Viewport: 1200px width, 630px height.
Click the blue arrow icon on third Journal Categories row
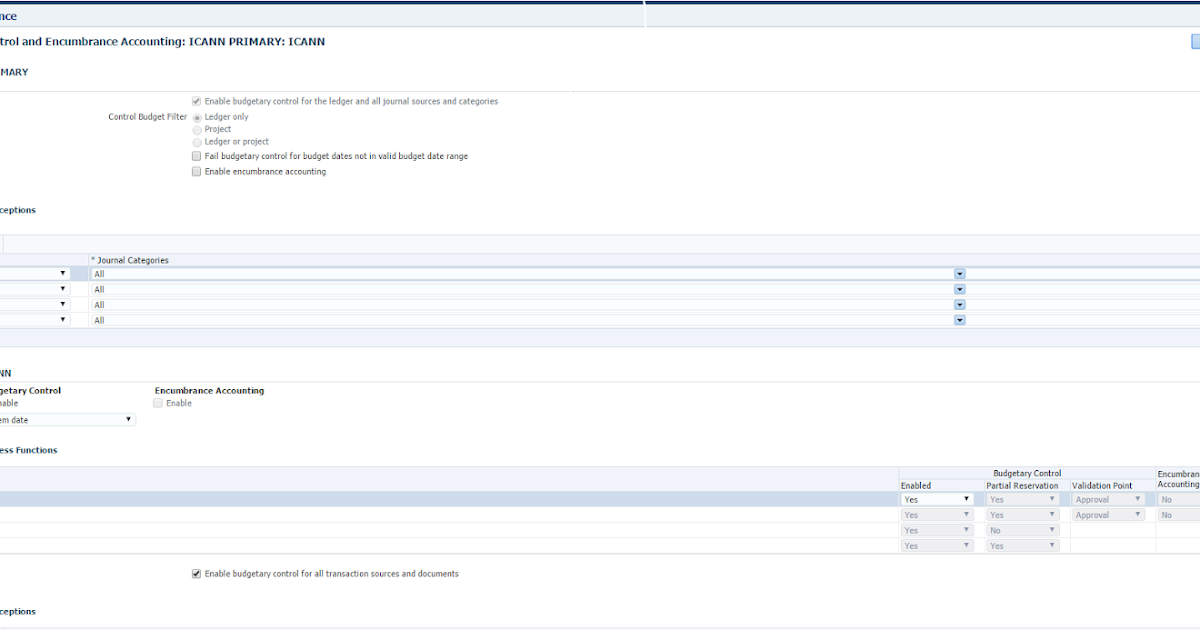point(959,304)
